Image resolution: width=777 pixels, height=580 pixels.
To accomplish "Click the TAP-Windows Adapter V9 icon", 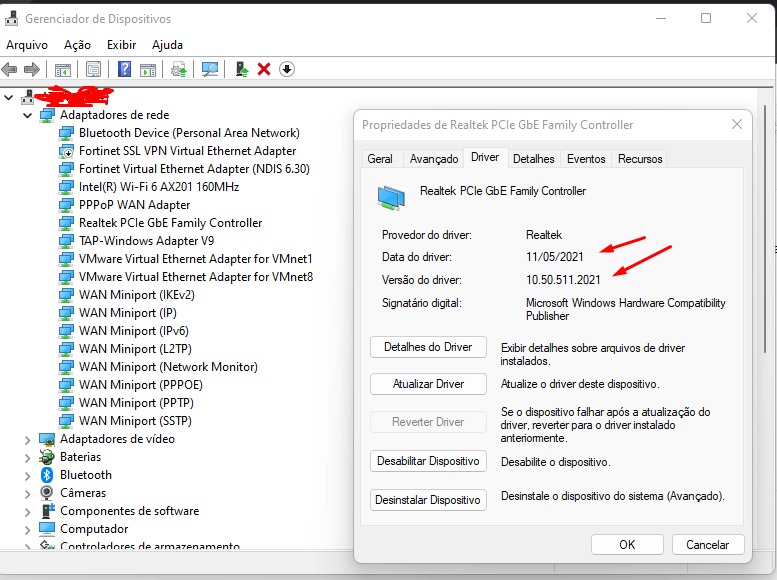I will [66, 241].
